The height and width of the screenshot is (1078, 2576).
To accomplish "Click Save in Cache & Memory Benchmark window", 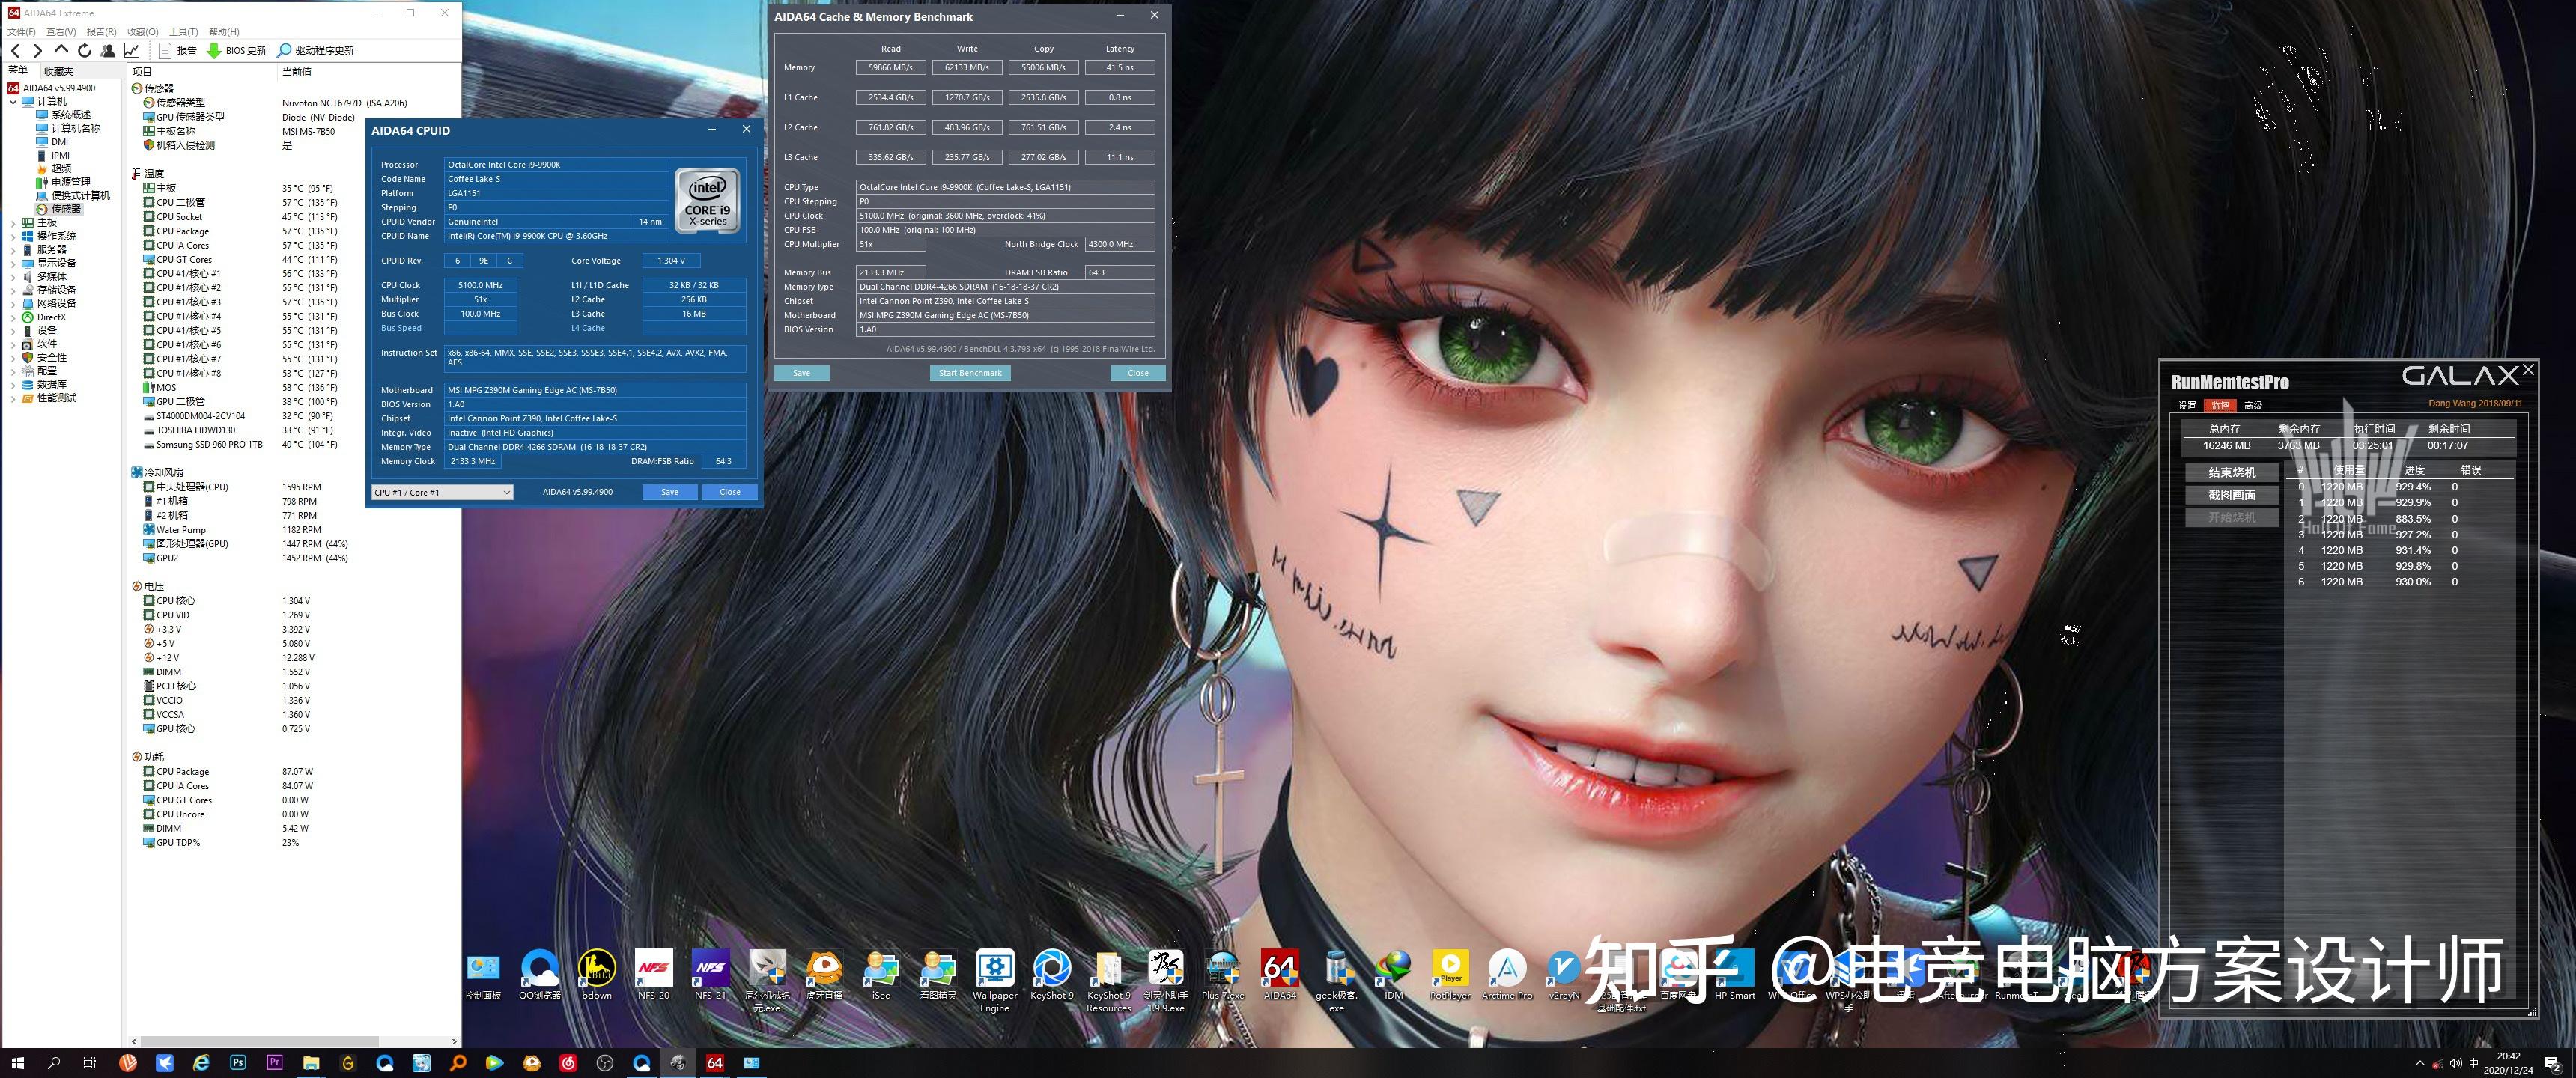I will pos(802,373).
